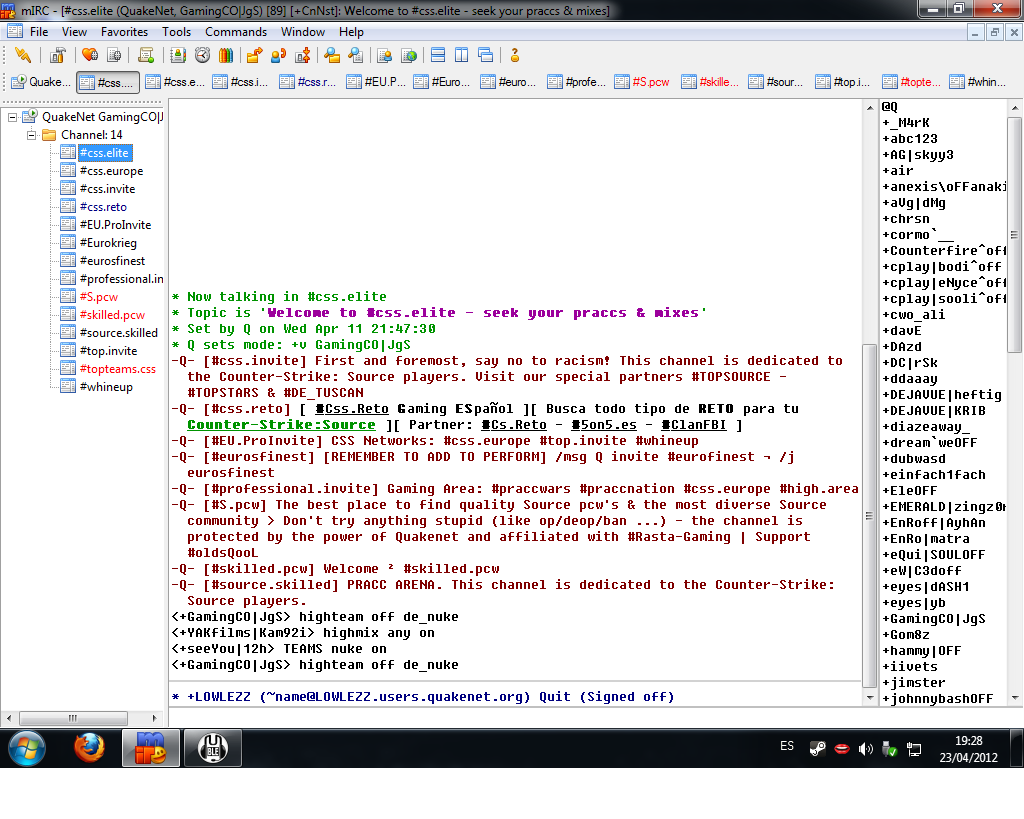Select nick +GamingCO|JgS in the nick list
Image resolution: width=1024 pixels, height=819 pixels.
933,618
